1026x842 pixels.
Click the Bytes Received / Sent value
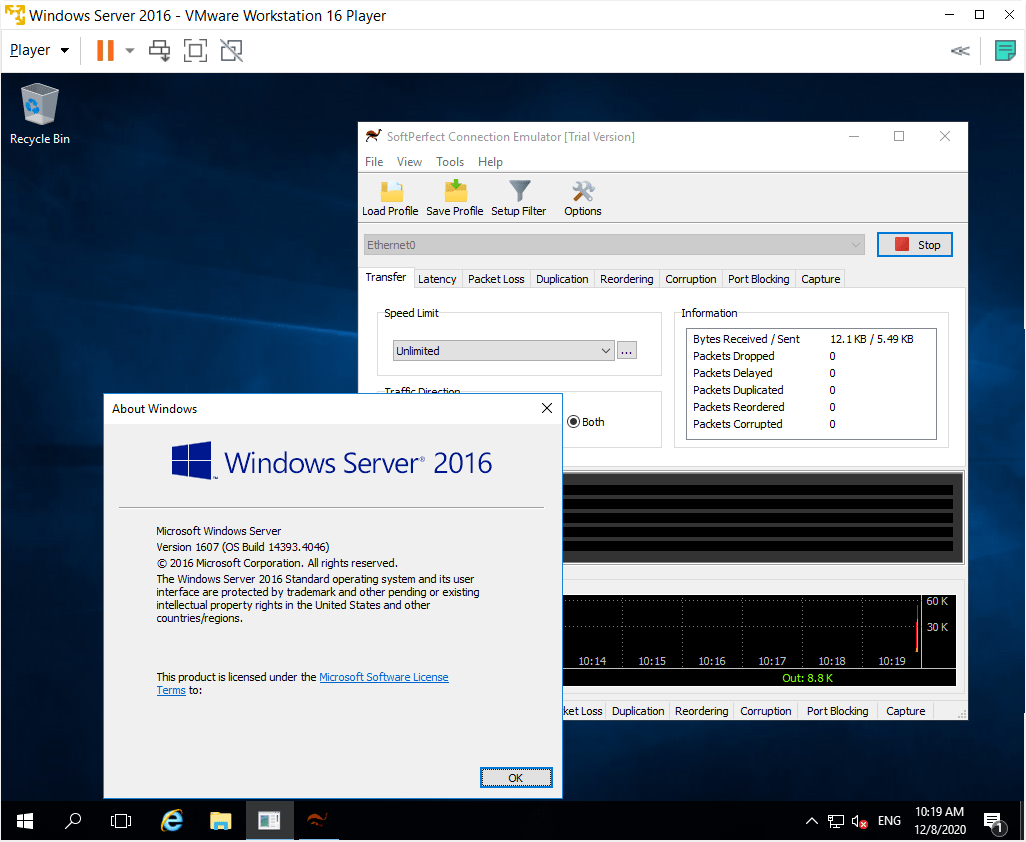872,340
